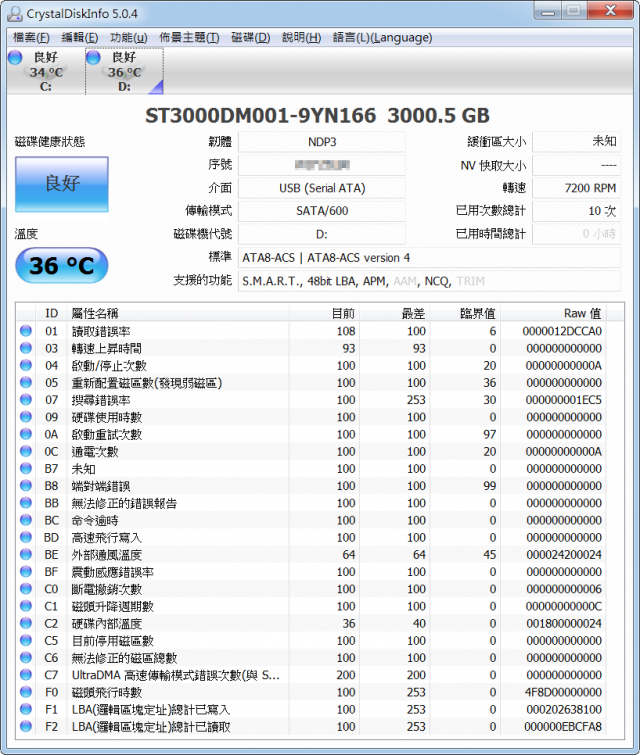Click the 介面 field USB (Serial ATA)
This screenshot has width=640, height=756.
point(322,188)
